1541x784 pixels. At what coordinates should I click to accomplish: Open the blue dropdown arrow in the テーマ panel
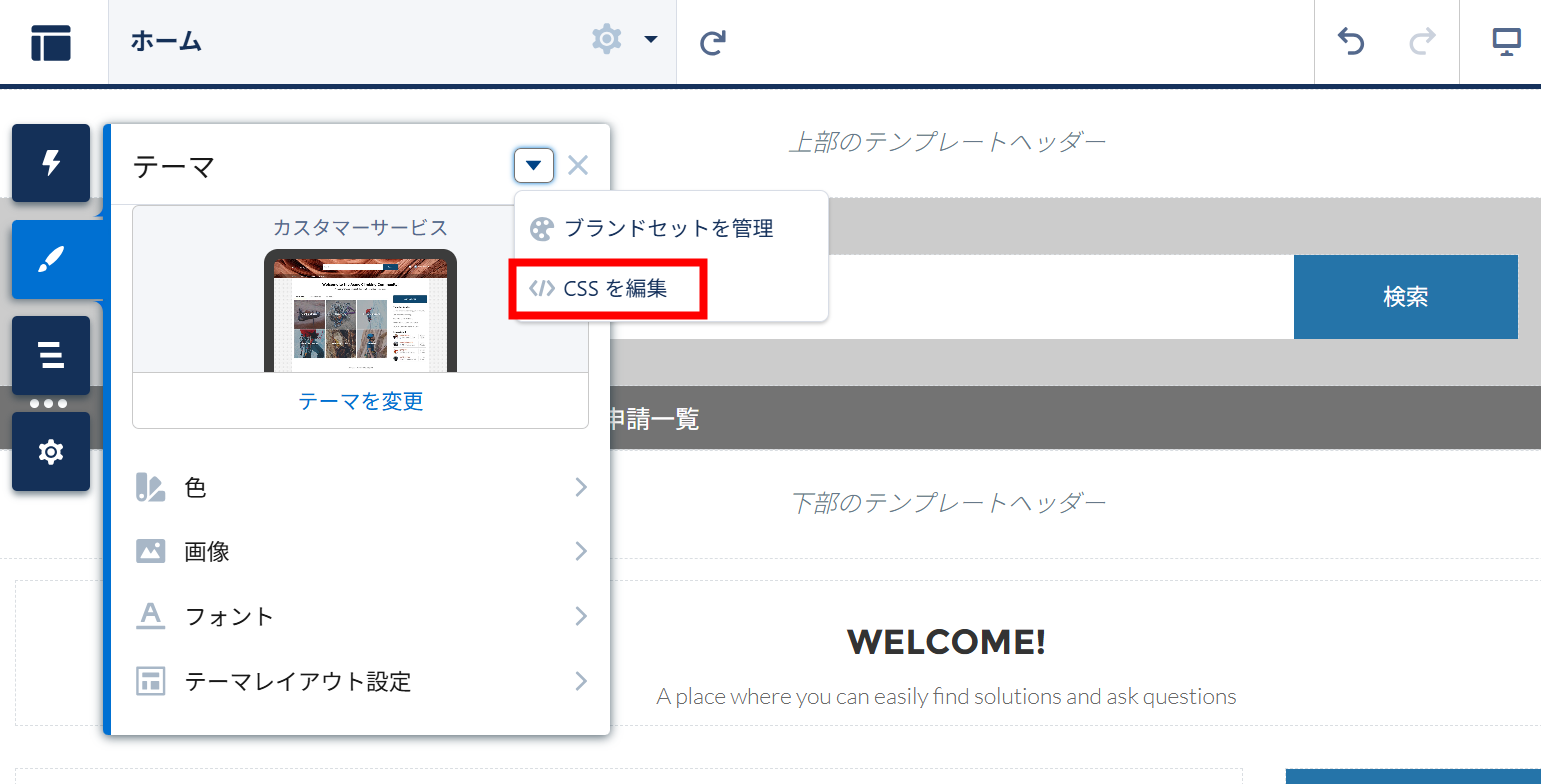534,165
